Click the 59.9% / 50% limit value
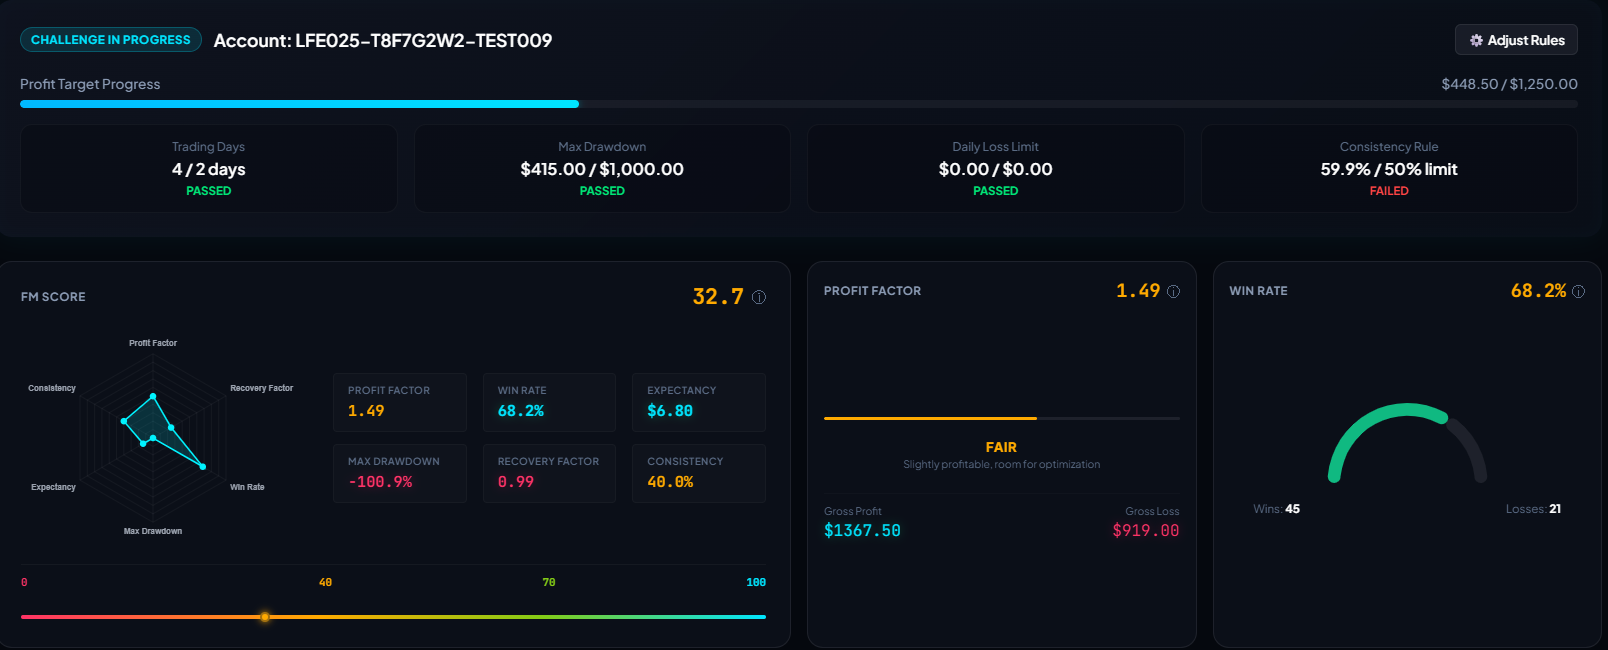Image resolution: width=1608 pixels, height=650 pixels. coord(1389,169)
